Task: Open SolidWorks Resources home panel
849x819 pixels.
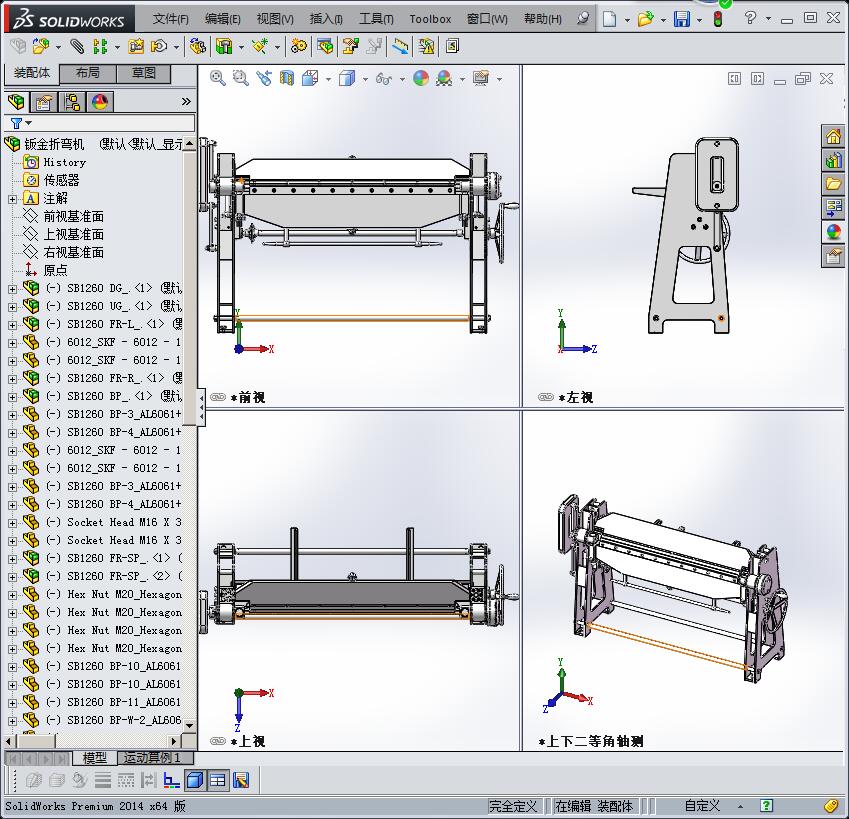Action: click(x=833, y=136)
